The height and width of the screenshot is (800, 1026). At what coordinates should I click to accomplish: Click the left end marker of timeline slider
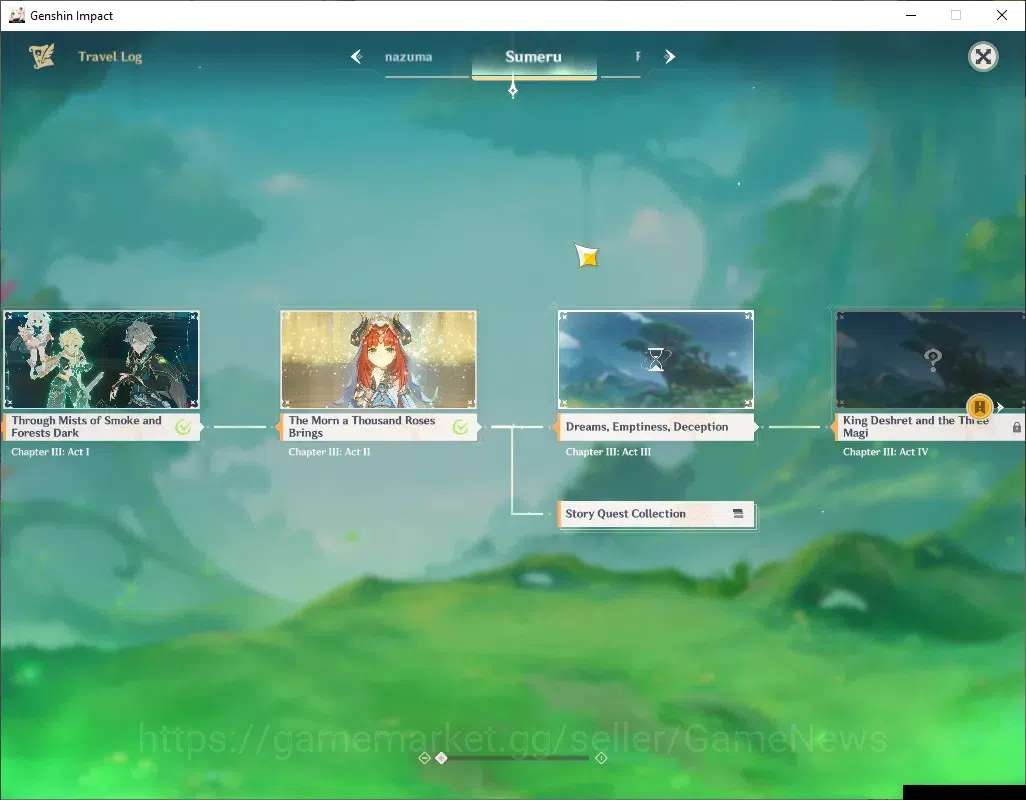(424, 757)
